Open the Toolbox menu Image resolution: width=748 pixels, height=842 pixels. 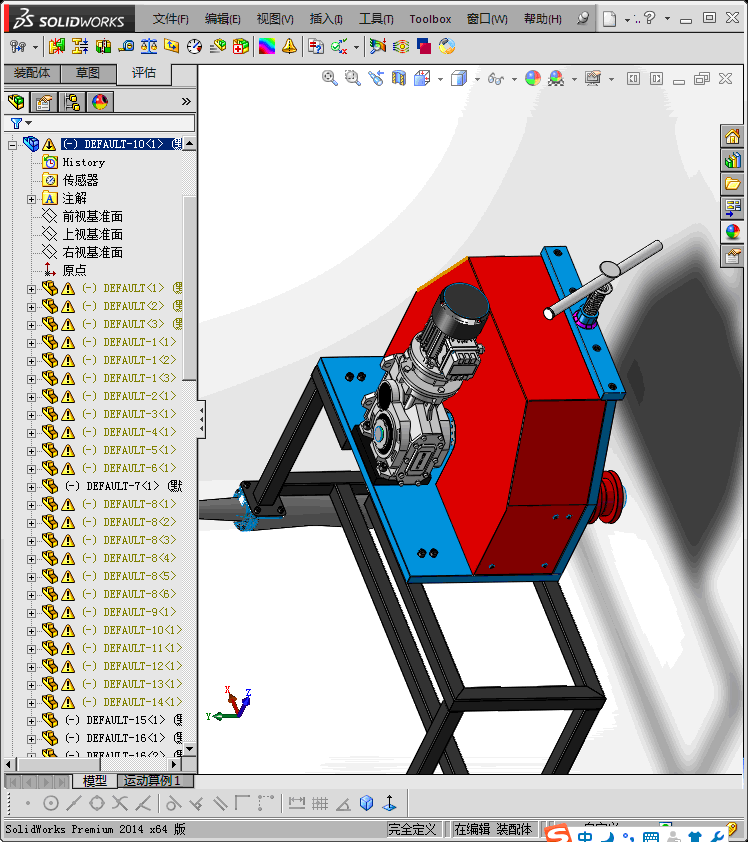pyautogui.click(x=430, y=19)
